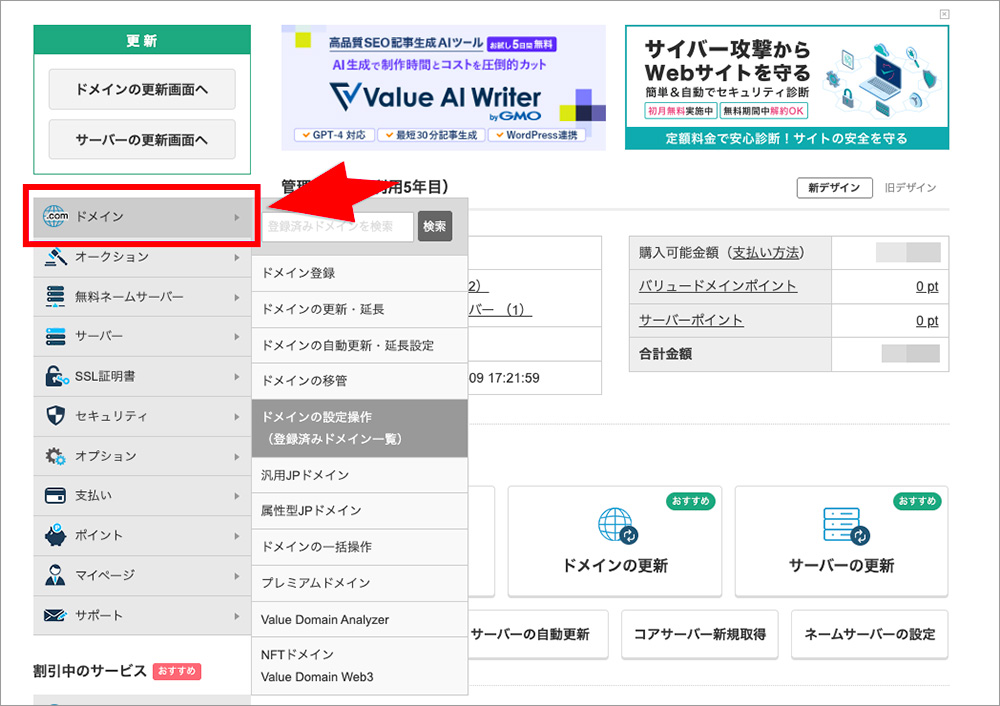
Task: Open NFTドメイン Value Domain Web3 entry
Action: (360, 666)
